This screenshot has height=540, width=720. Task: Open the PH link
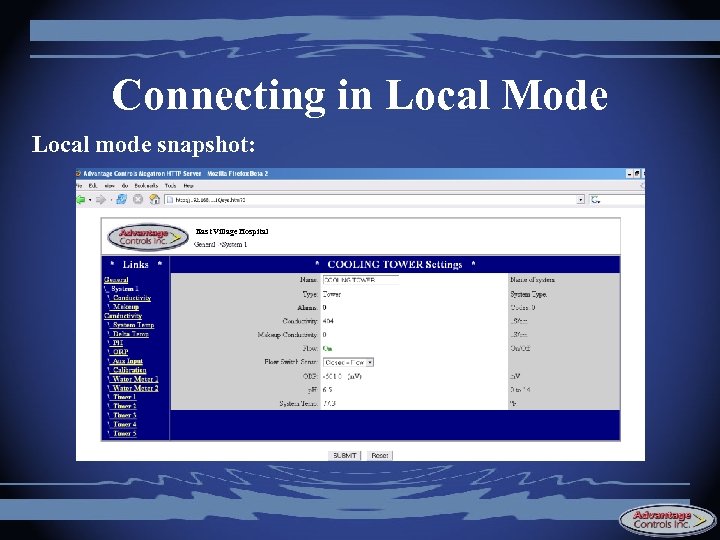point(118,343)
